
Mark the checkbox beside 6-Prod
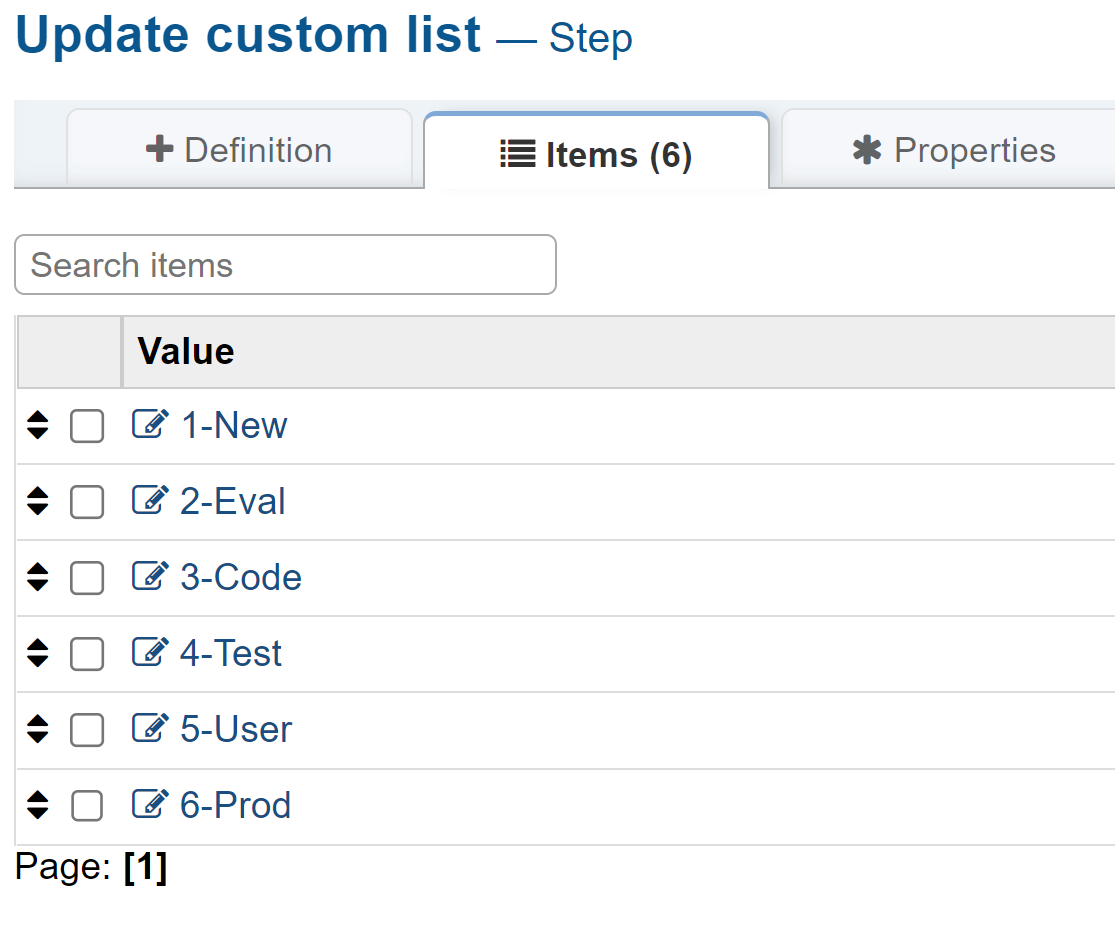point(87,807)
